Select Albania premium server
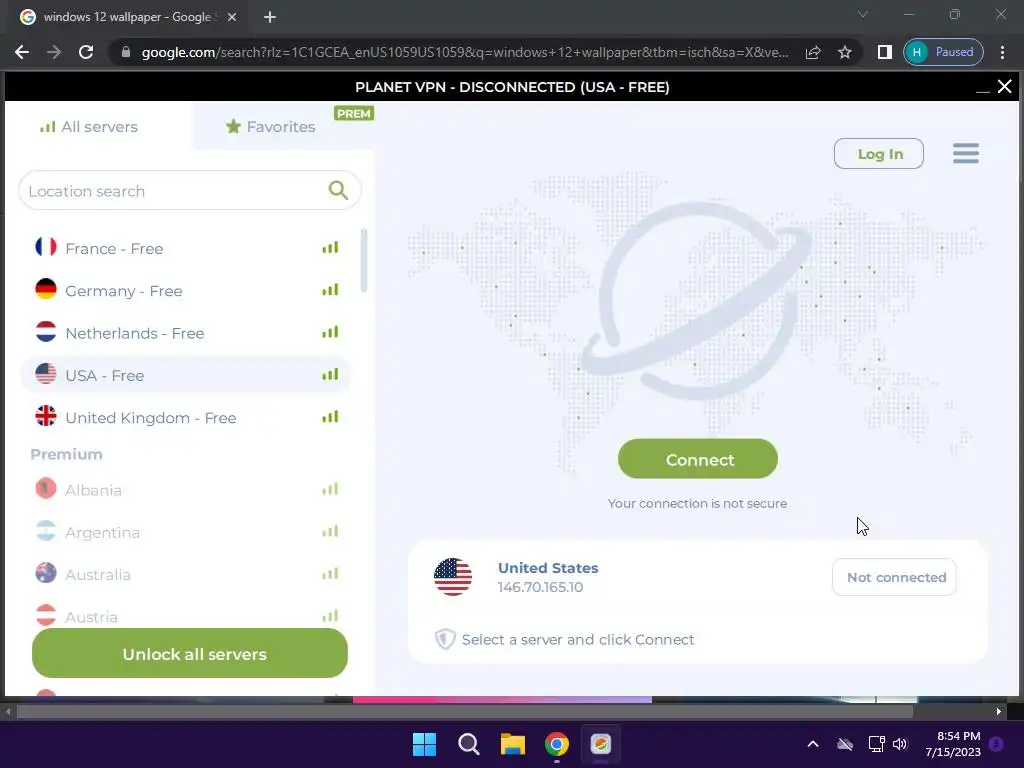 coord(186,490)
